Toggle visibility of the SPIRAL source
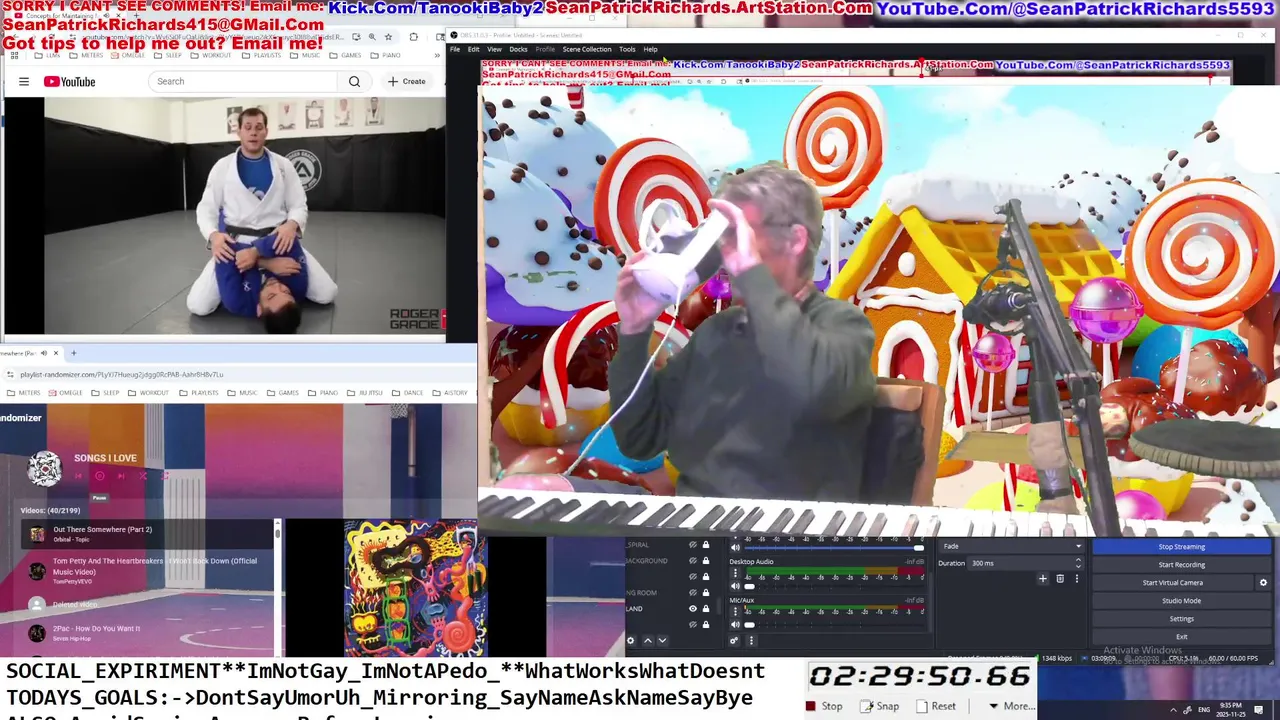Viewport: 1280px width, 720px height. [692, 545]
